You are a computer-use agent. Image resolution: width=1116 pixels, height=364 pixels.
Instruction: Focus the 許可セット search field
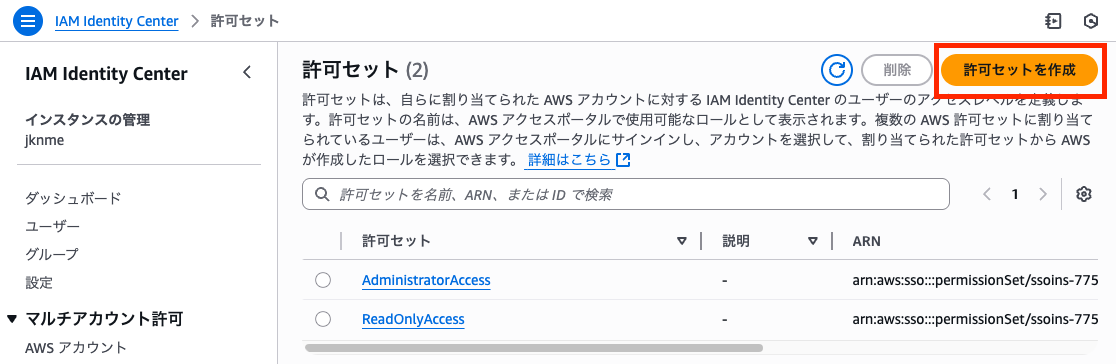(626, 194)
